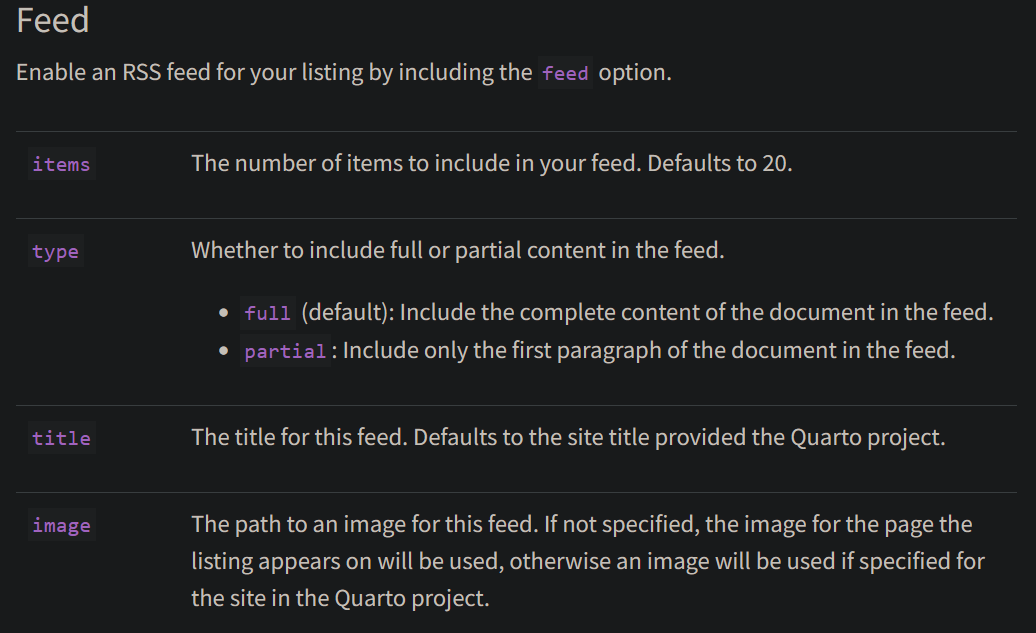
Task: Click the bullet describing complete content of the document
Action: coord(618,312)
